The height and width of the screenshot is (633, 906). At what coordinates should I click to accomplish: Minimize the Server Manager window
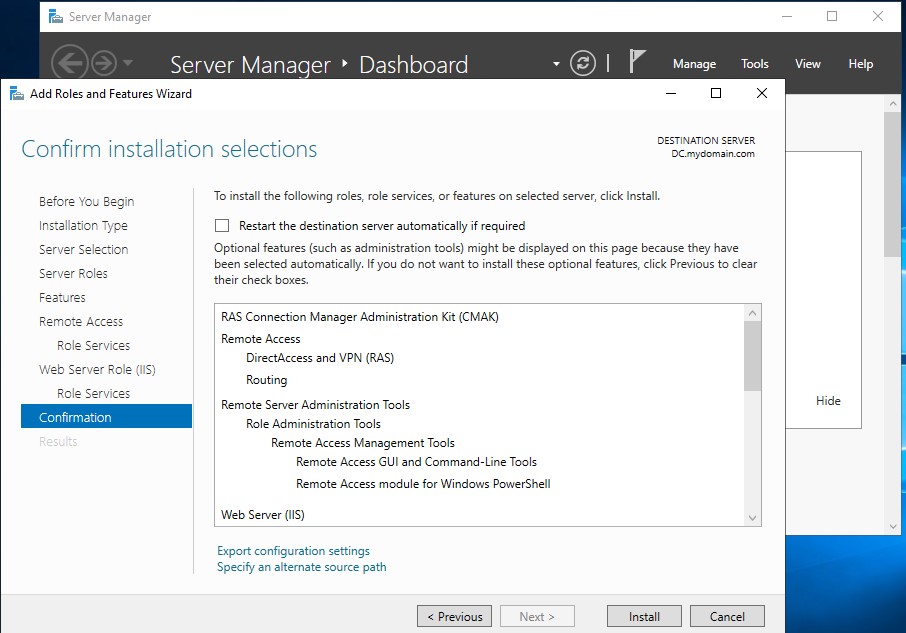[x=786, y=16]
